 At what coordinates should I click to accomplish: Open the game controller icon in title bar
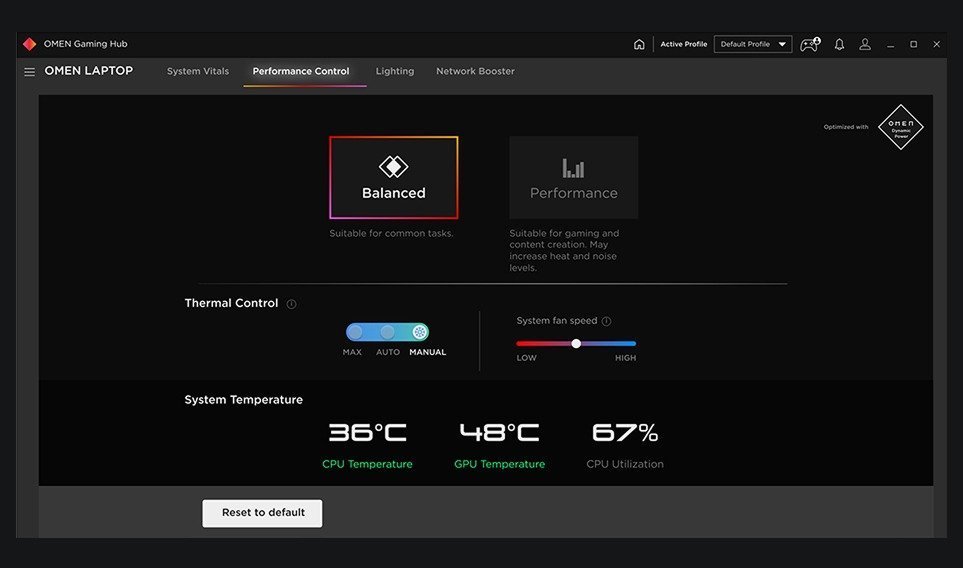coord(809,44)
